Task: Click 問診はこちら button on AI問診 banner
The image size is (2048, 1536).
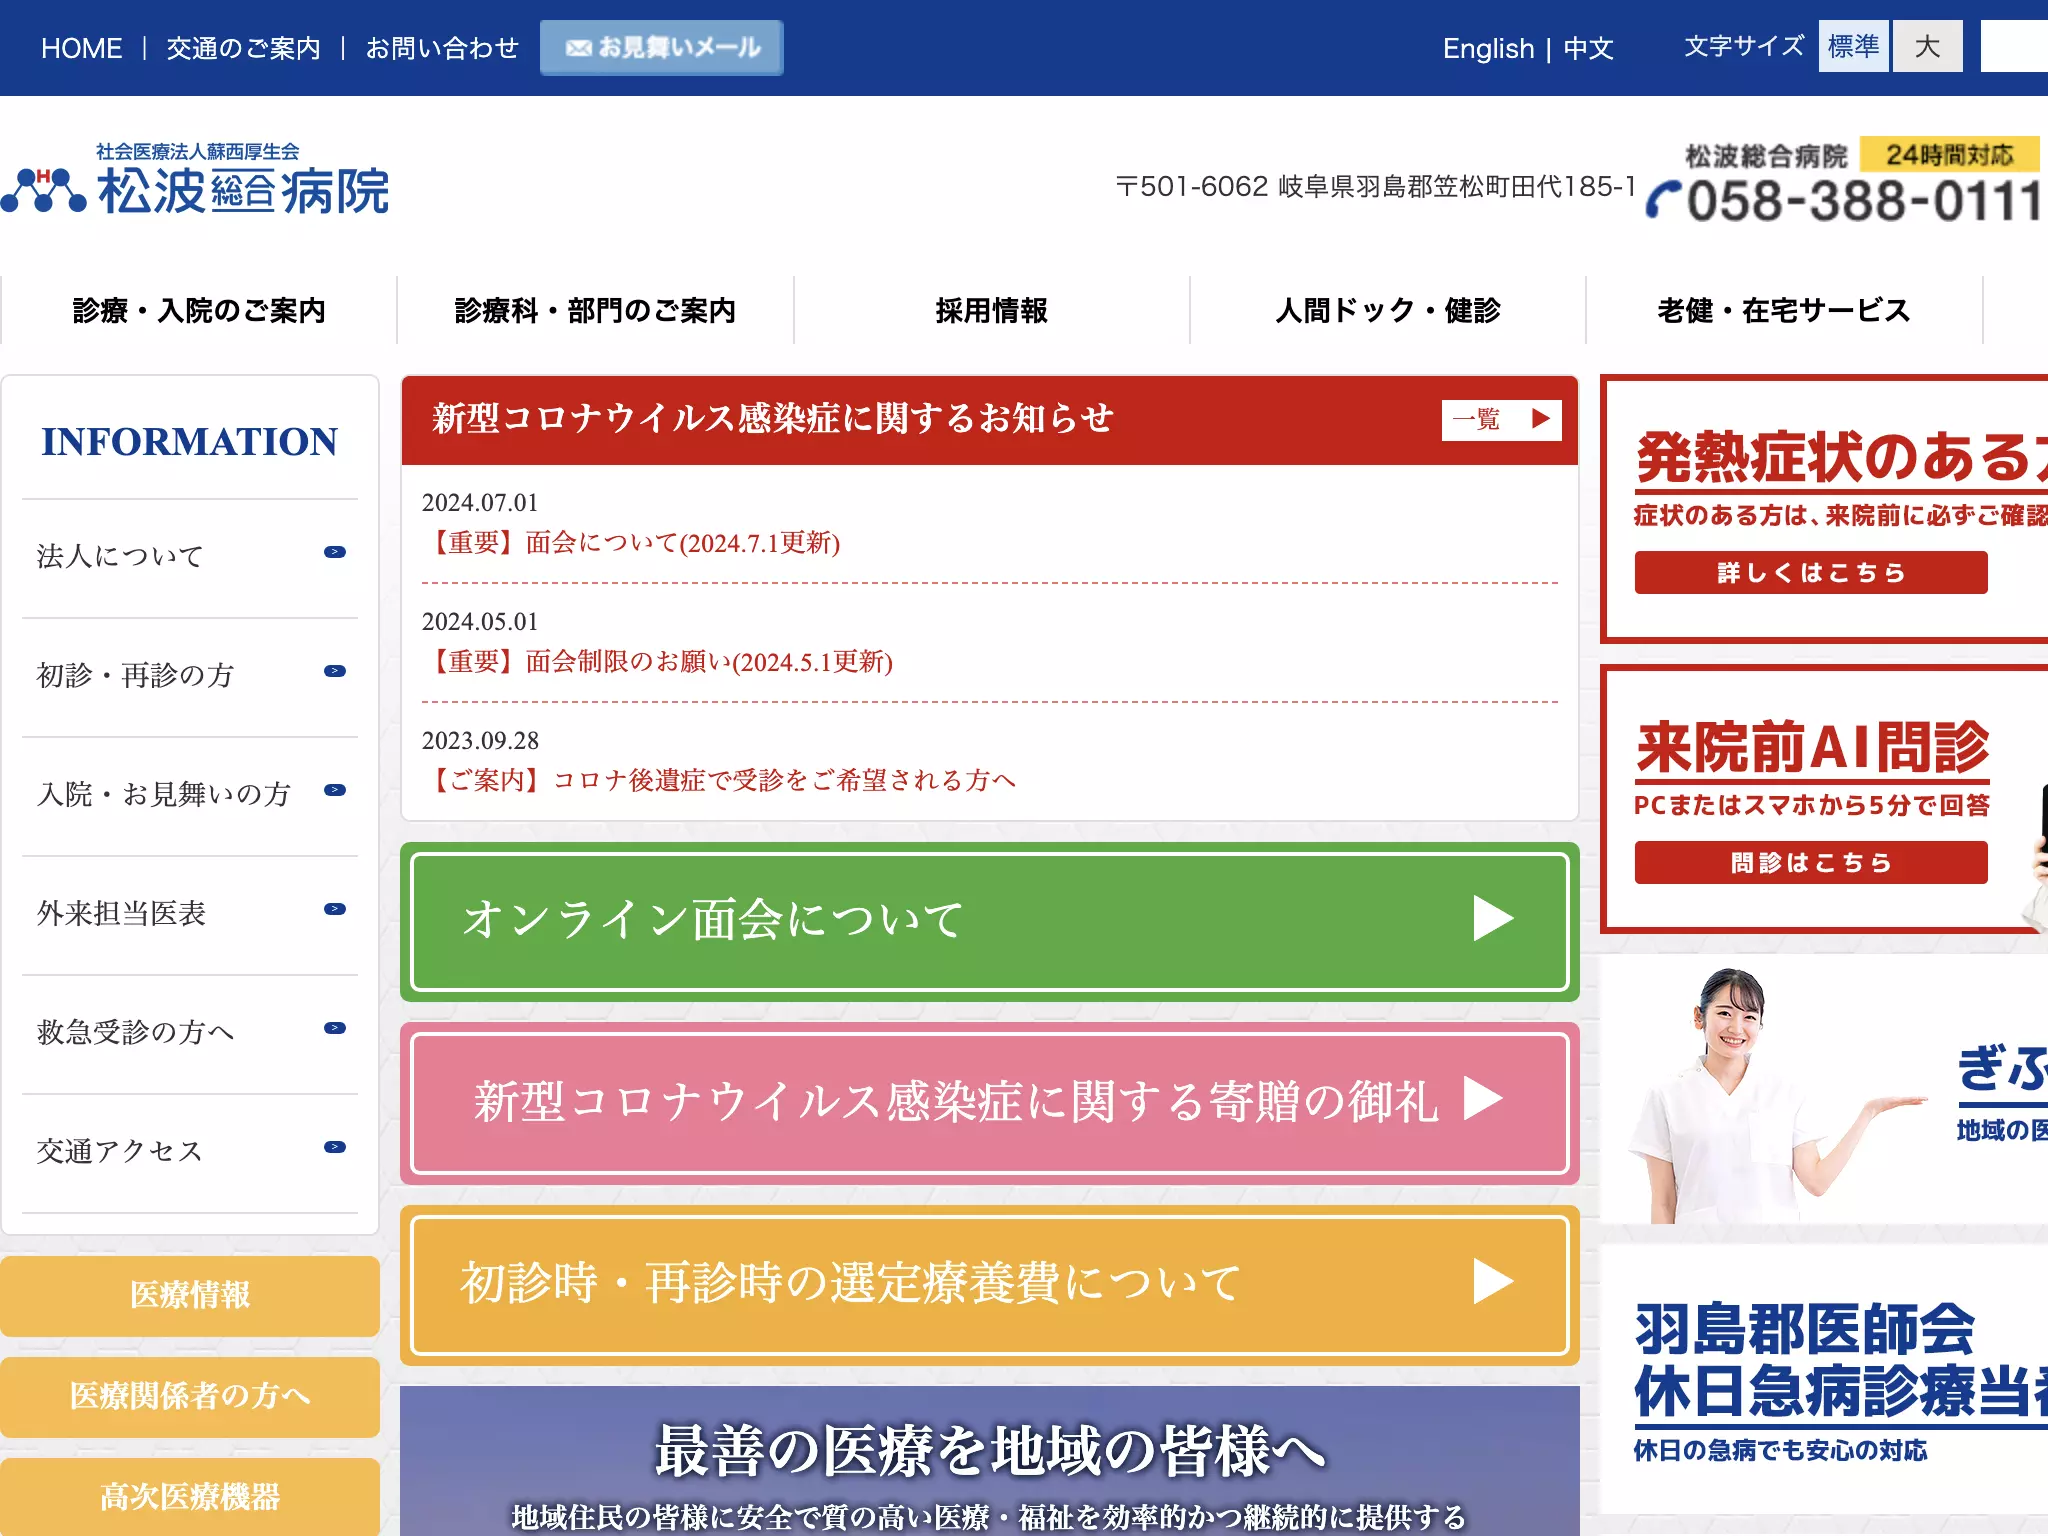Action: pyautogui.click(x=1811, y=862)
